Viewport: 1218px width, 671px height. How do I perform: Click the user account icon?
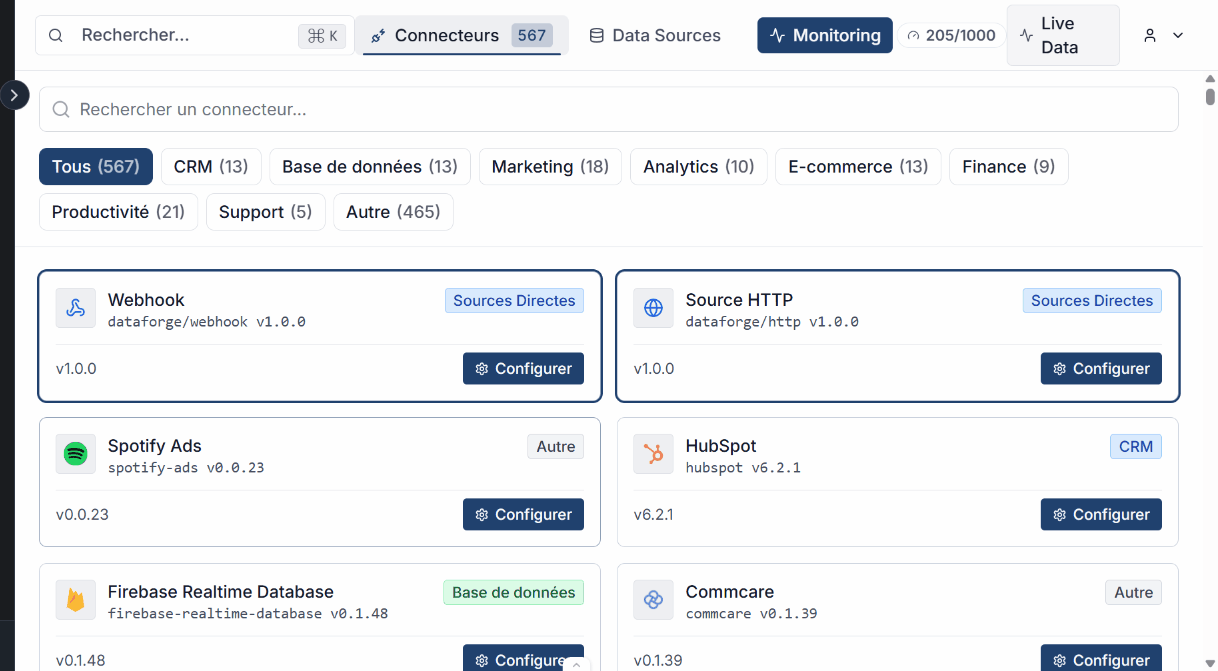(1150, 34)
